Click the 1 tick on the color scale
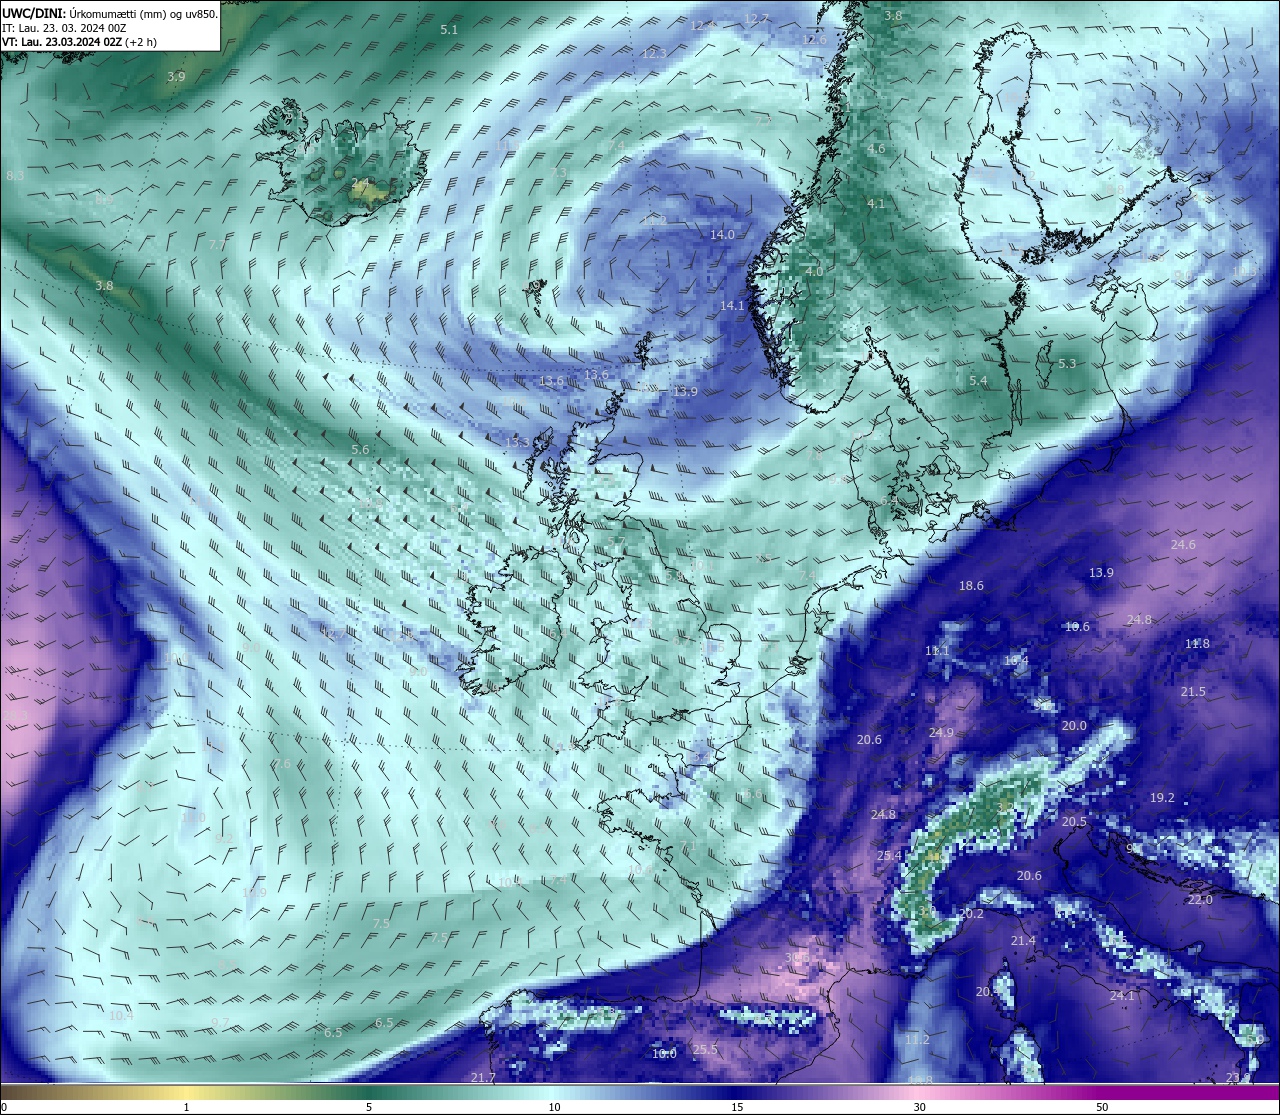The width and height of the screenshot is (1280, 1115). (x=186, y=1106)
